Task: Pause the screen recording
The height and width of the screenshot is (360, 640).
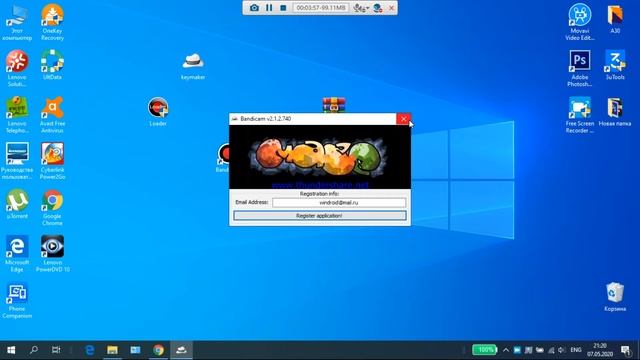Action: coord(269,8)
